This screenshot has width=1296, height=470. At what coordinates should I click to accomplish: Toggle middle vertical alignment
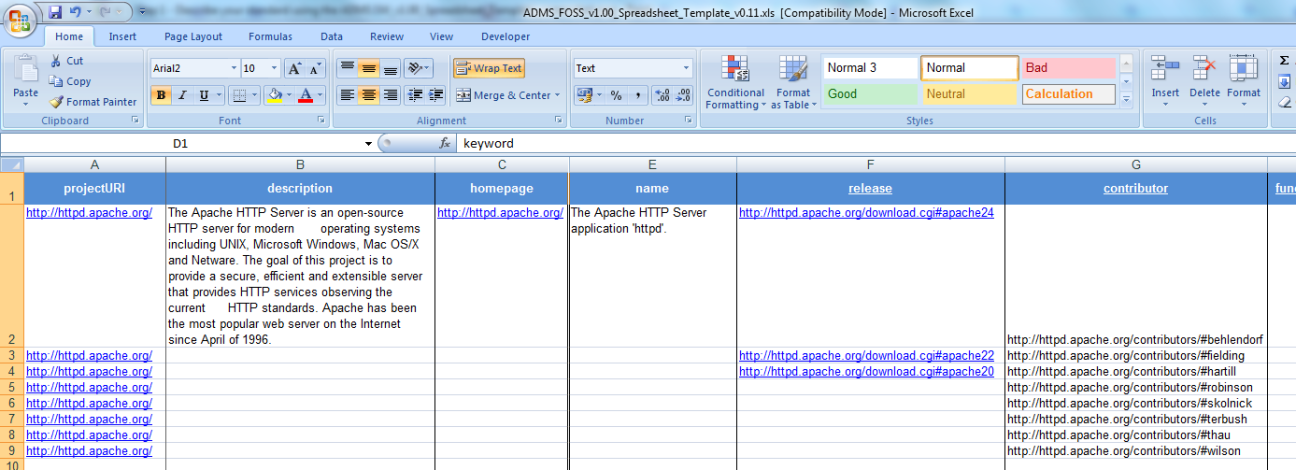pyautogui.click(x=369, y=68)
